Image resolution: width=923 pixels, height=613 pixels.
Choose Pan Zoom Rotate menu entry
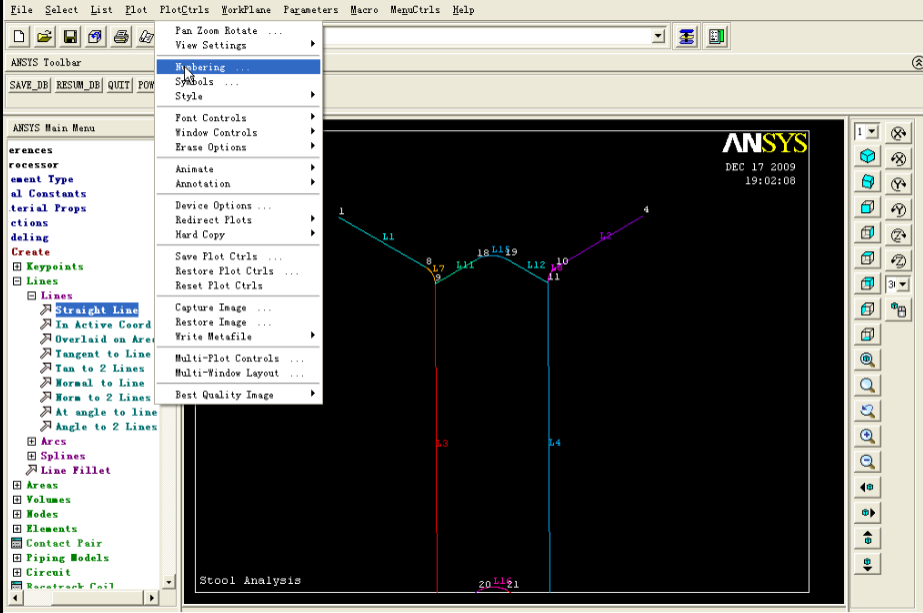[238, 31]
